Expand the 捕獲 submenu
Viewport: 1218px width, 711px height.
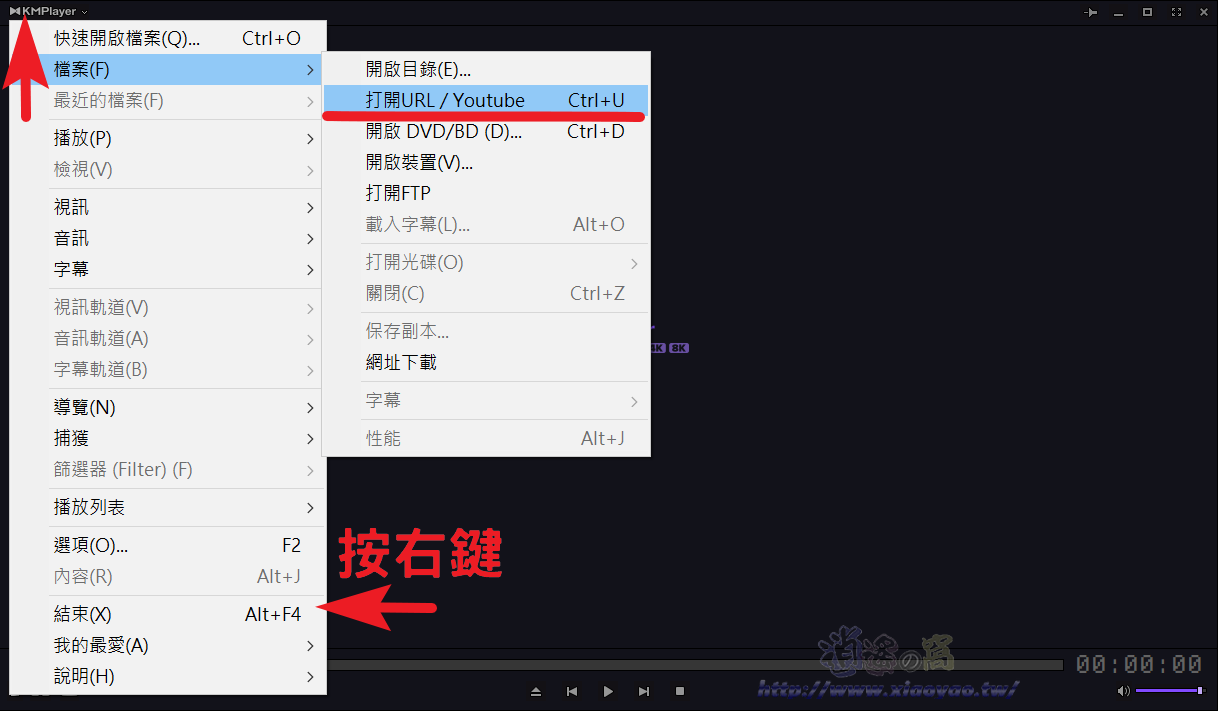coord(168,438)
